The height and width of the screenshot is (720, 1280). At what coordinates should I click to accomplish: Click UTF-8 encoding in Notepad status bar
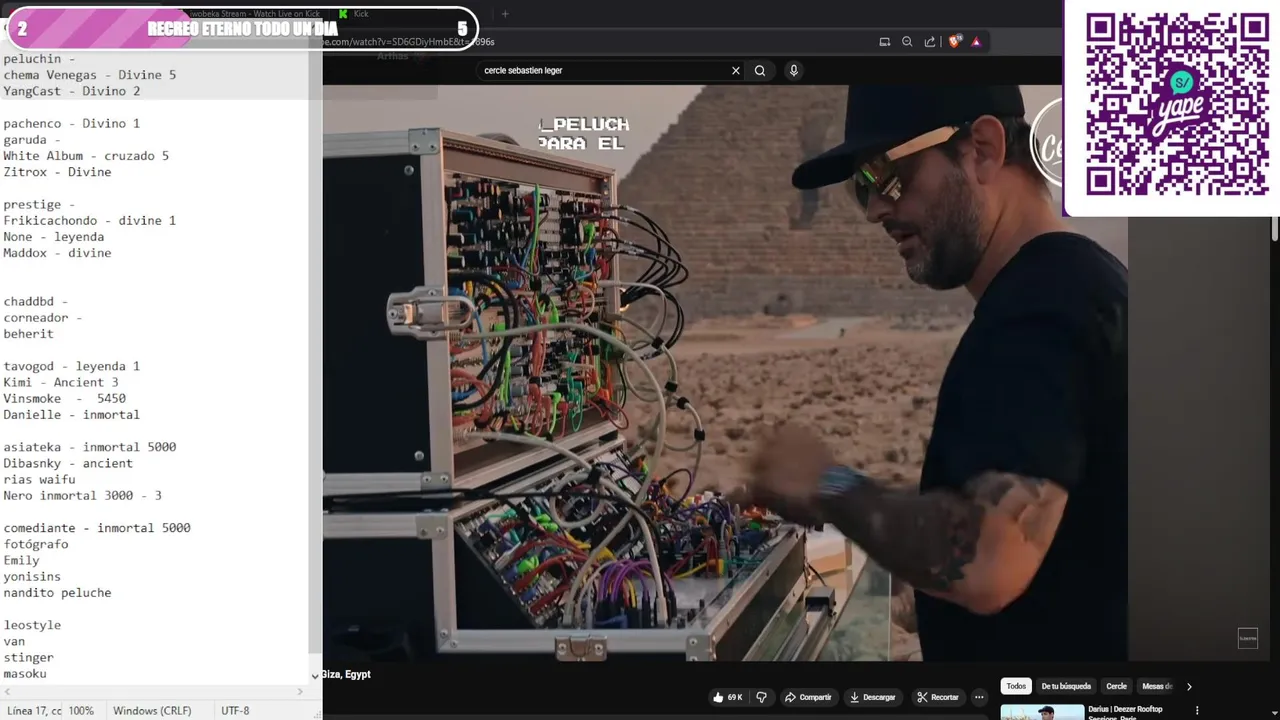(x=235, y=711)
